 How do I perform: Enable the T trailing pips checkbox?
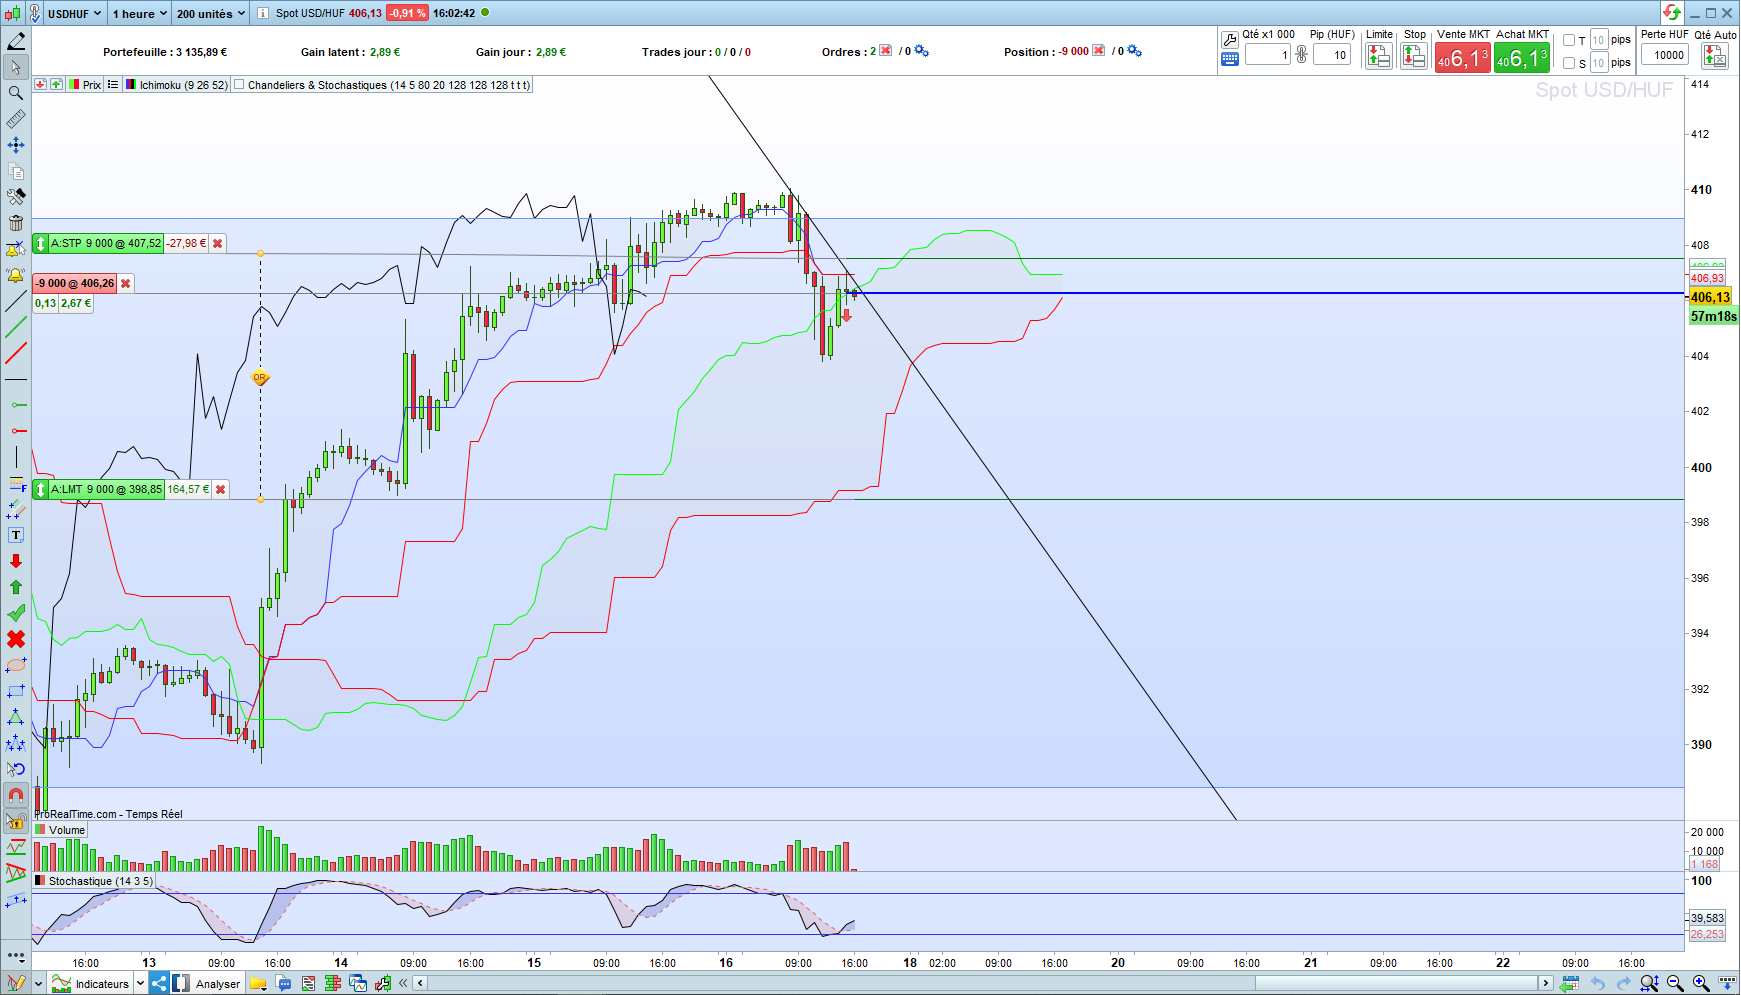(1569, 40)
